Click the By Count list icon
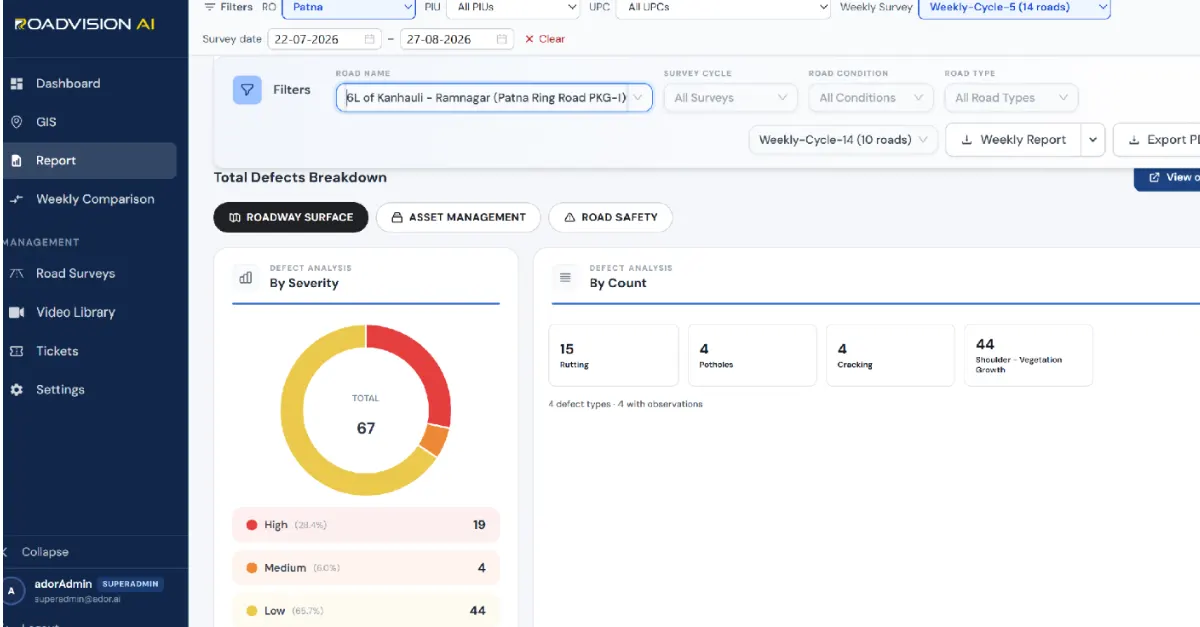This screenshot has height=627, width=1200. tap(565, 277)
